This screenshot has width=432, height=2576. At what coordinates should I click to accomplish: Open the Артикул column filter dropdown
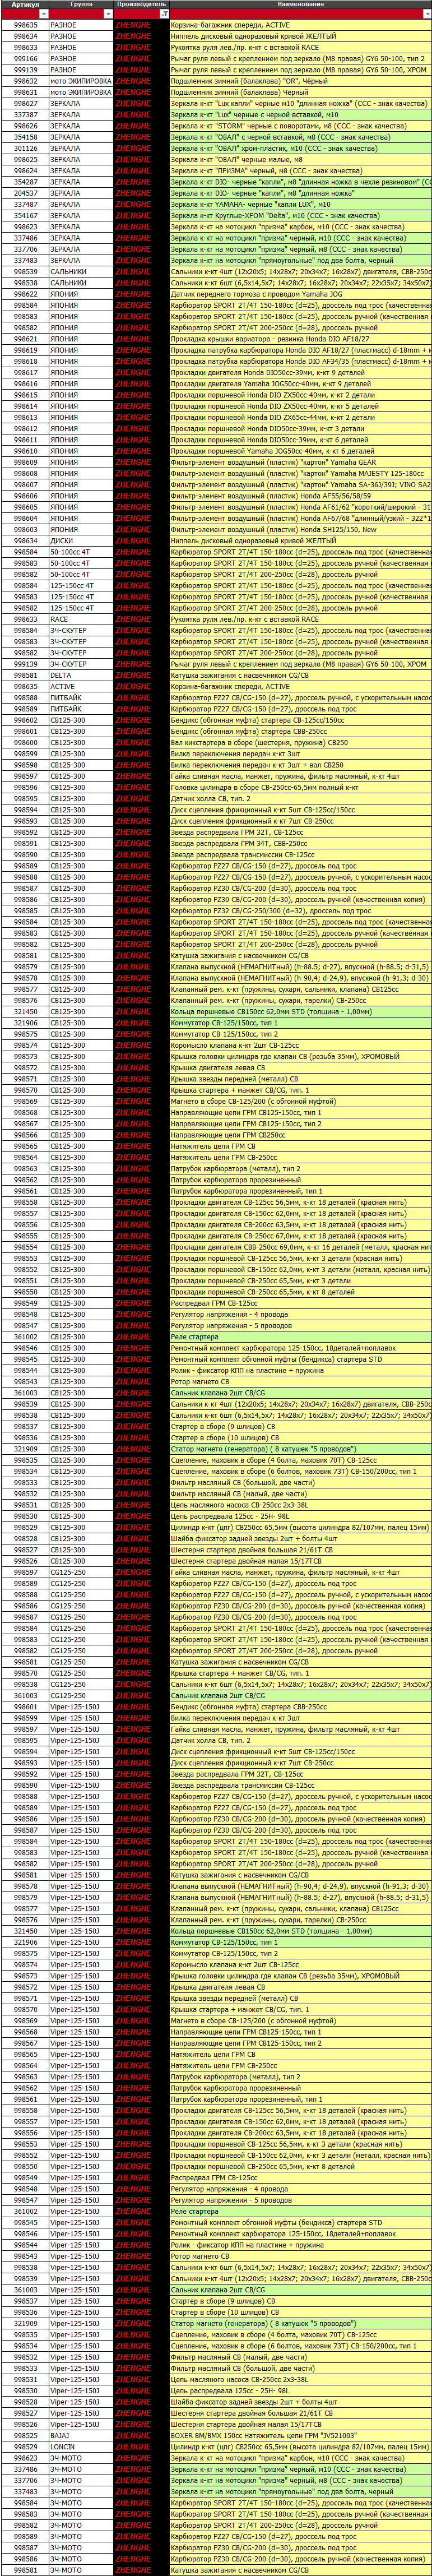point(43,14)
